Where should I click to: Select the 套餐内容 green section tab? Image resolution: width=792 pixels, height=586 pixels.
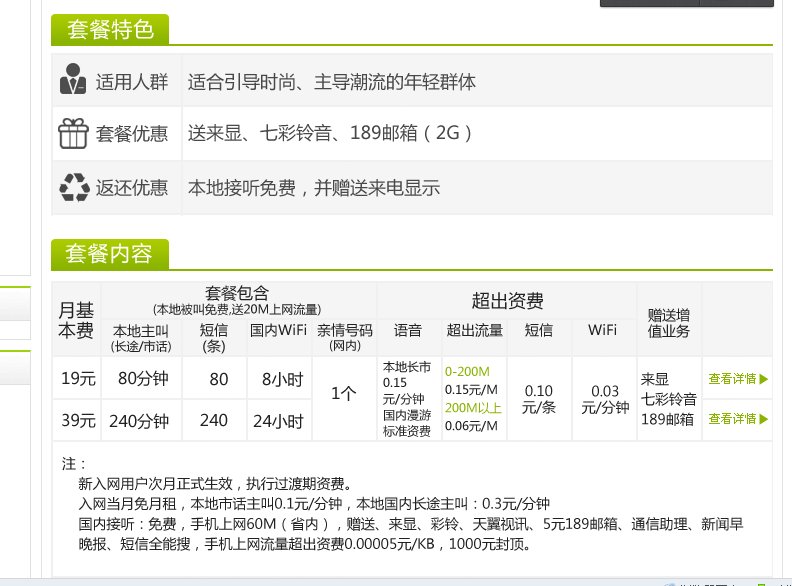click(110, 254)
